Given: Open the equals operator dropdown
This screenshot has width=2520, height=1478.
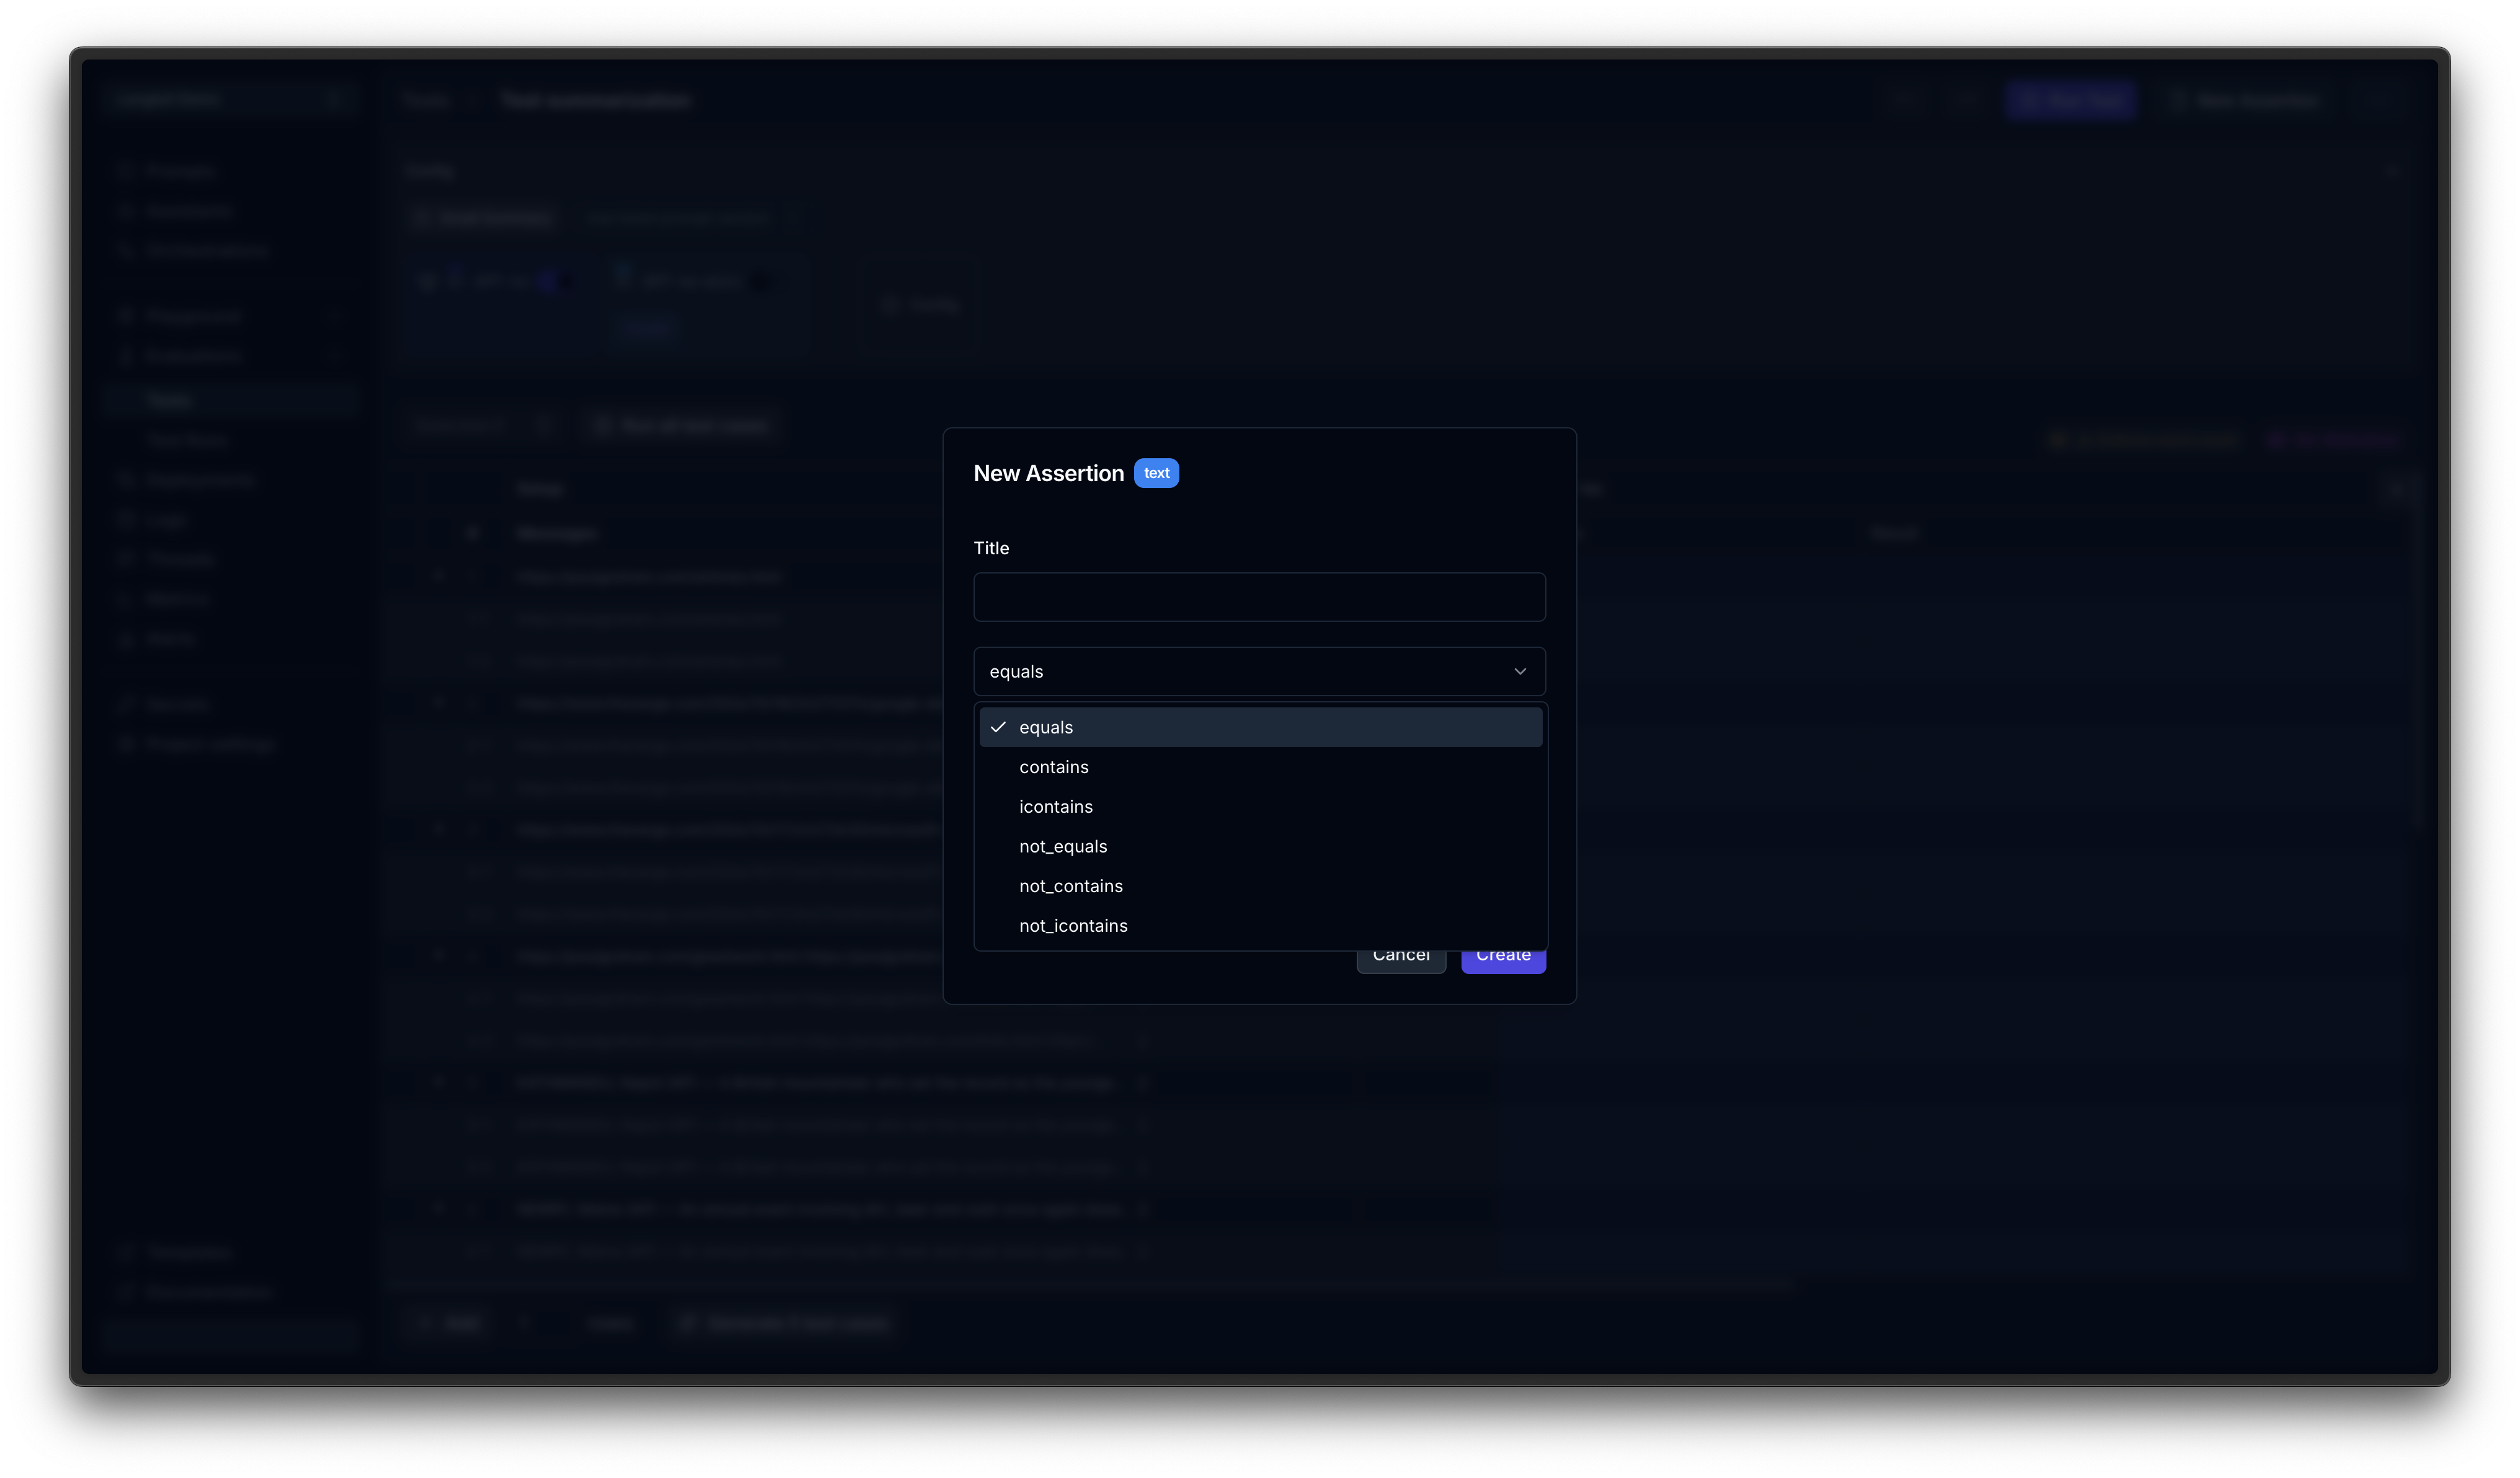Looking at the screenshot, I should pos(1258,671).
